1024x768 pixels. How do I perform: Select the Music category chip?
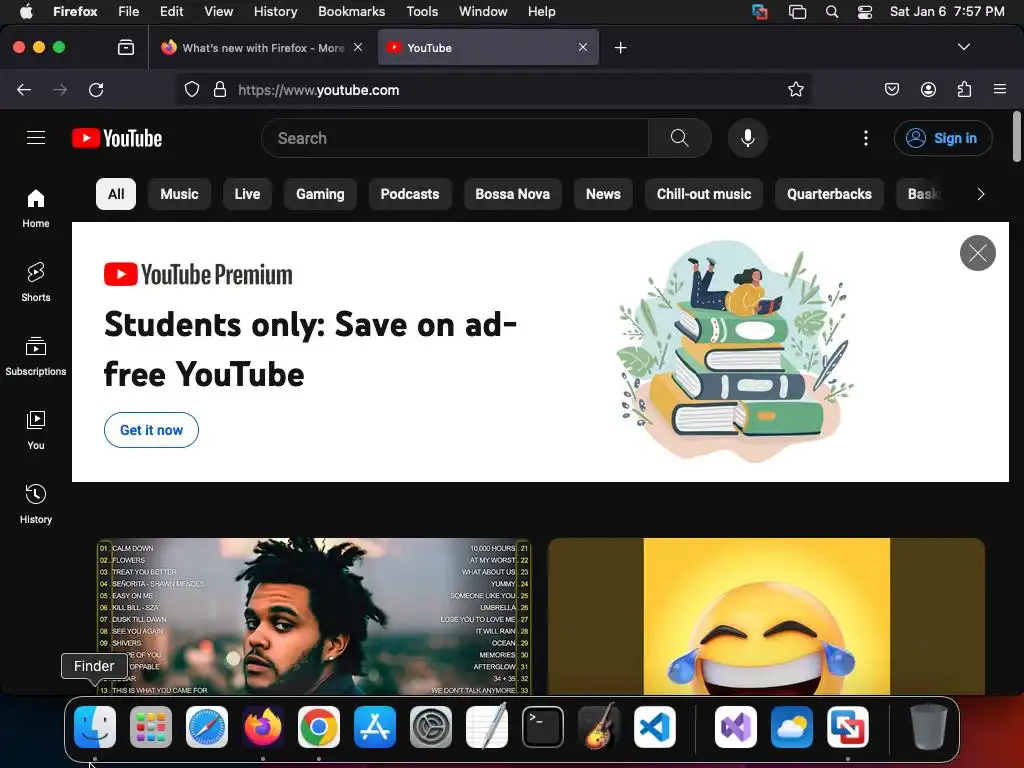click(x=180, y=194)
